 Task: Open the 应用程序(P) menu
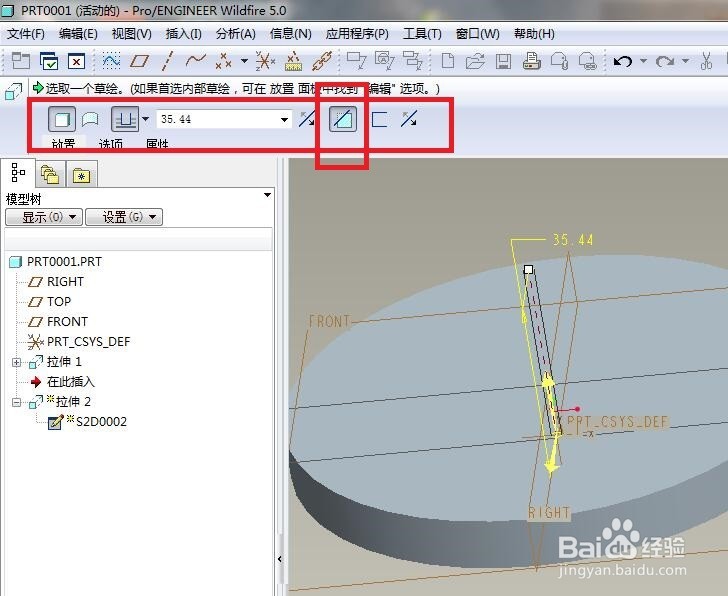click(x=357, y=34)
